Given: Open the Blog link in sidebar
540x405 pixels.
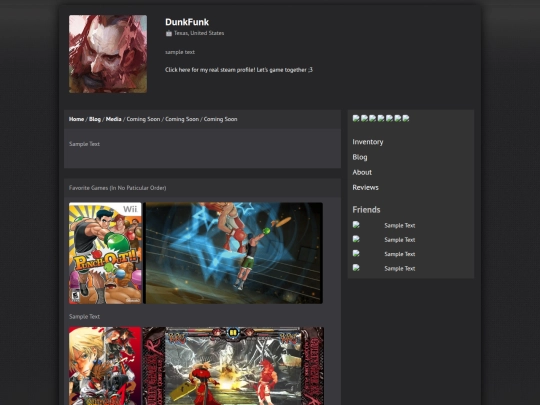Looking at the screenshot, I should pyautogui.click(x=360, y=157).
